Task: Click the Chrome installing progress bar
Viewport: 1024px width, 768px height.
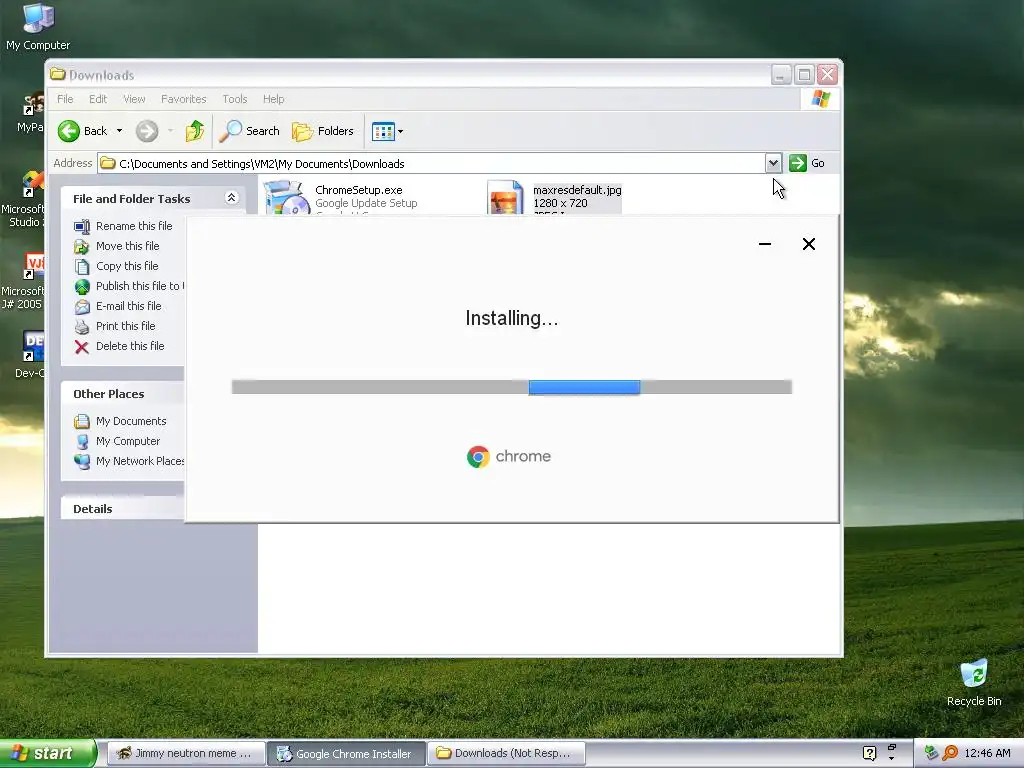Action: [511, 387]
